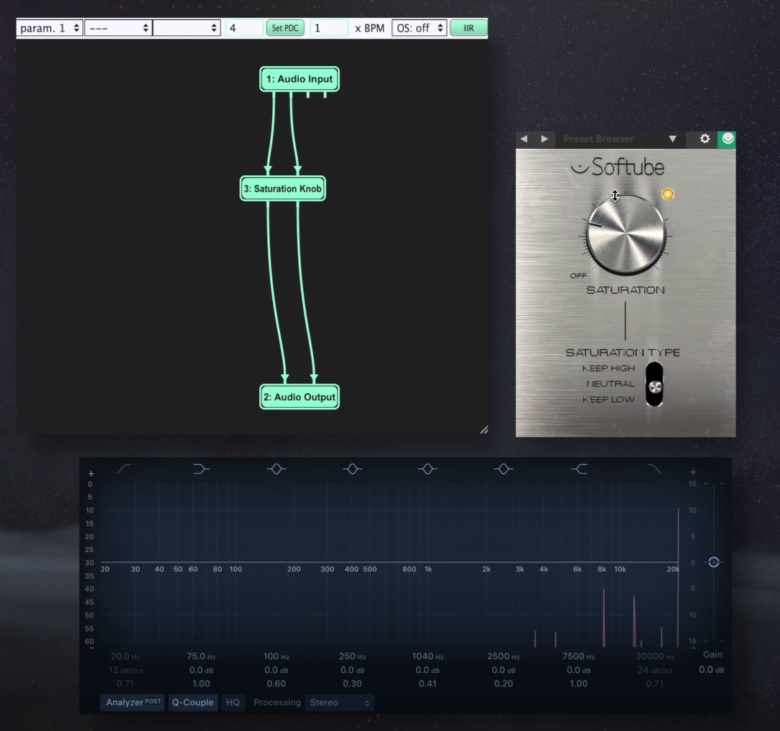Click the PDC value field showing 4

pos(244,28)
